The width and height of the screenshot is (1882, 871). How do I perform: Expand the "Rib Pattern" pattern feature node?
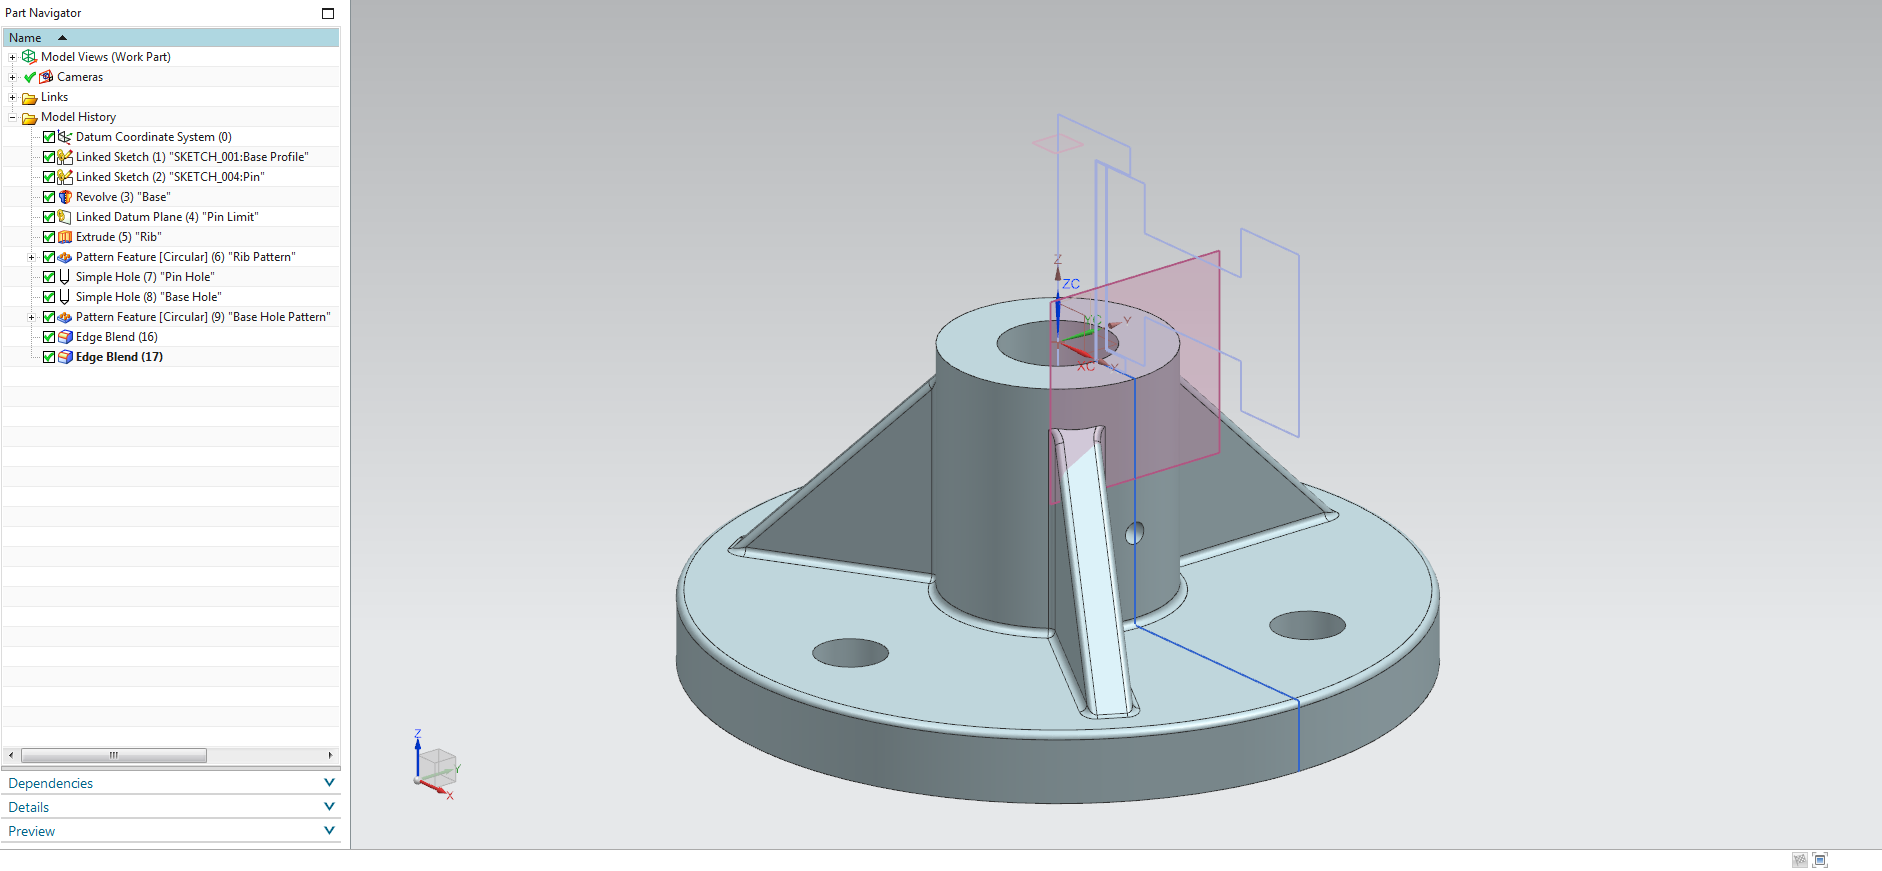click(x=31, y=257)
